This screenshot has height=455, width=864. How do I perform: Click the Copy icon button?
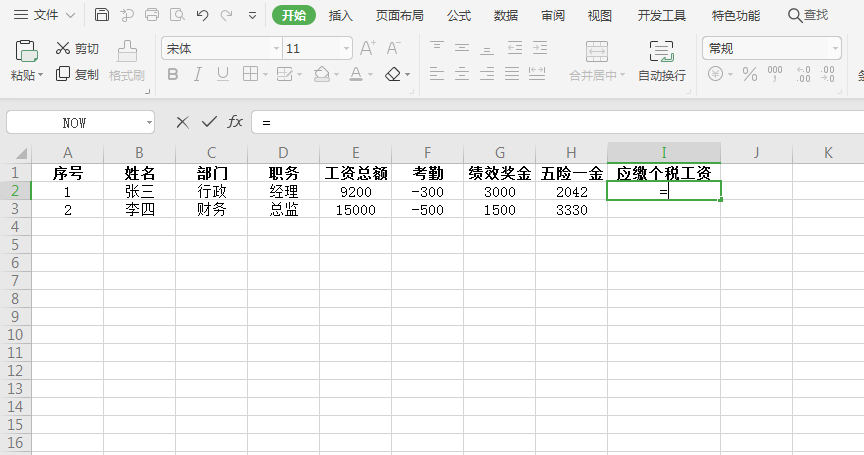[x=77, y=74]
